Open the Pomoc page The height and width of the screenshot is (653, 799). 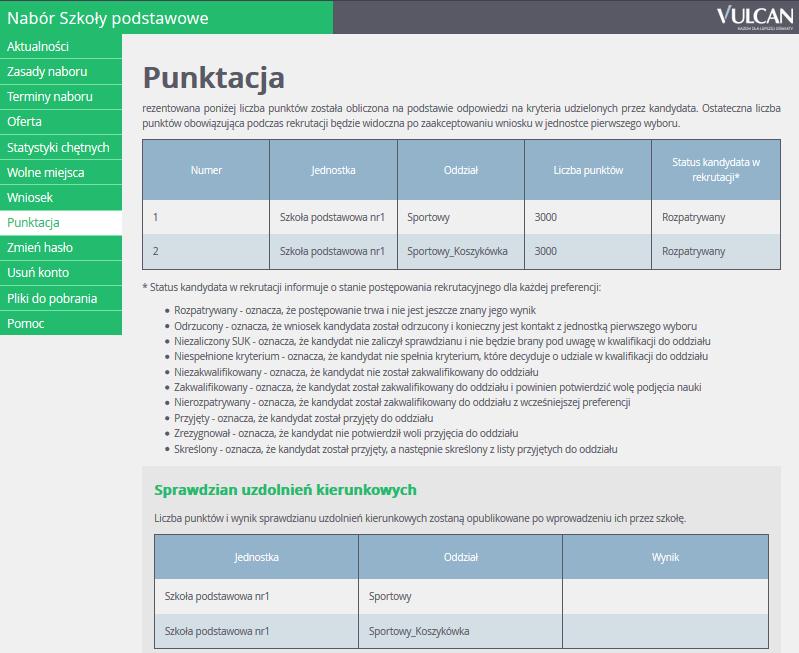[61, 323]
